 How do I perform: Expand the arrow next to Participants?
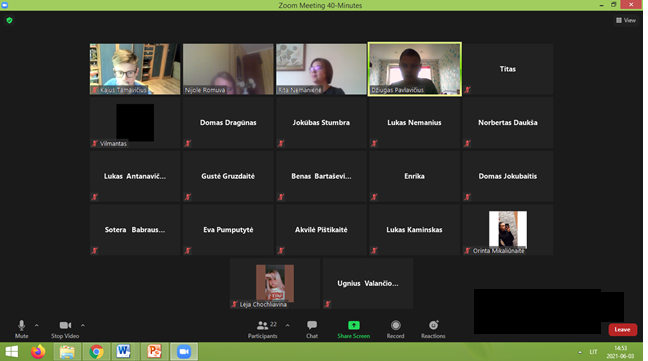click(288, 325)
